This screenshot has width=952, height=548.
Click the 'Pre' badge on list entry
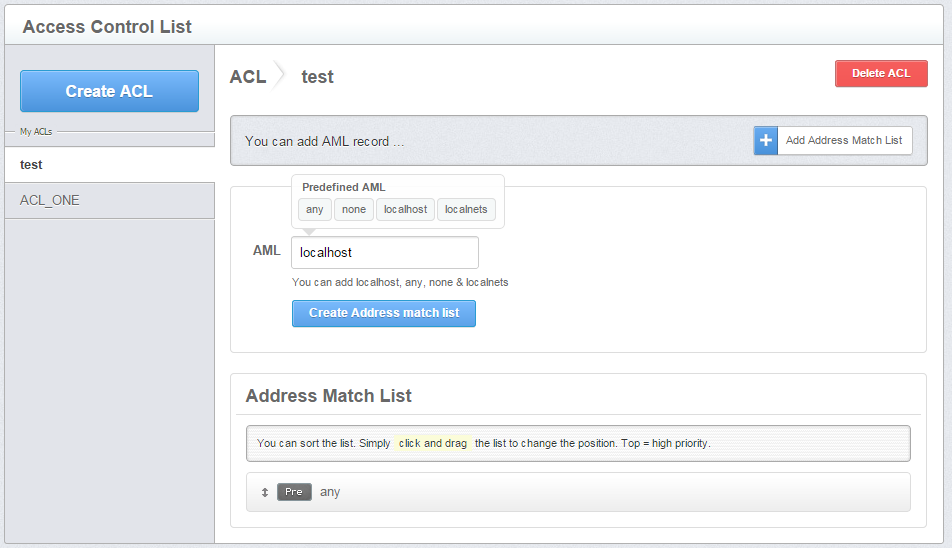click(x=294, y=492)
